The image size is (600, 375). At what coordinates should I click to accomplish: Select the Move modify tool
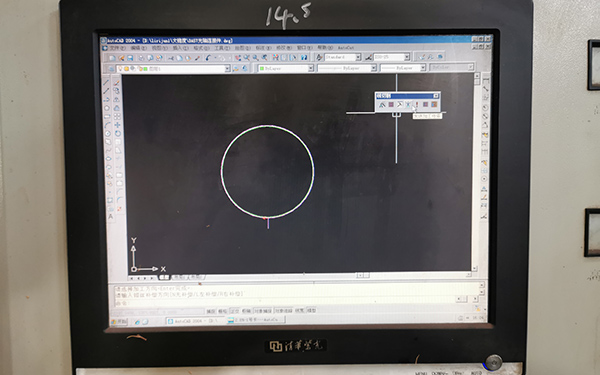117,125
